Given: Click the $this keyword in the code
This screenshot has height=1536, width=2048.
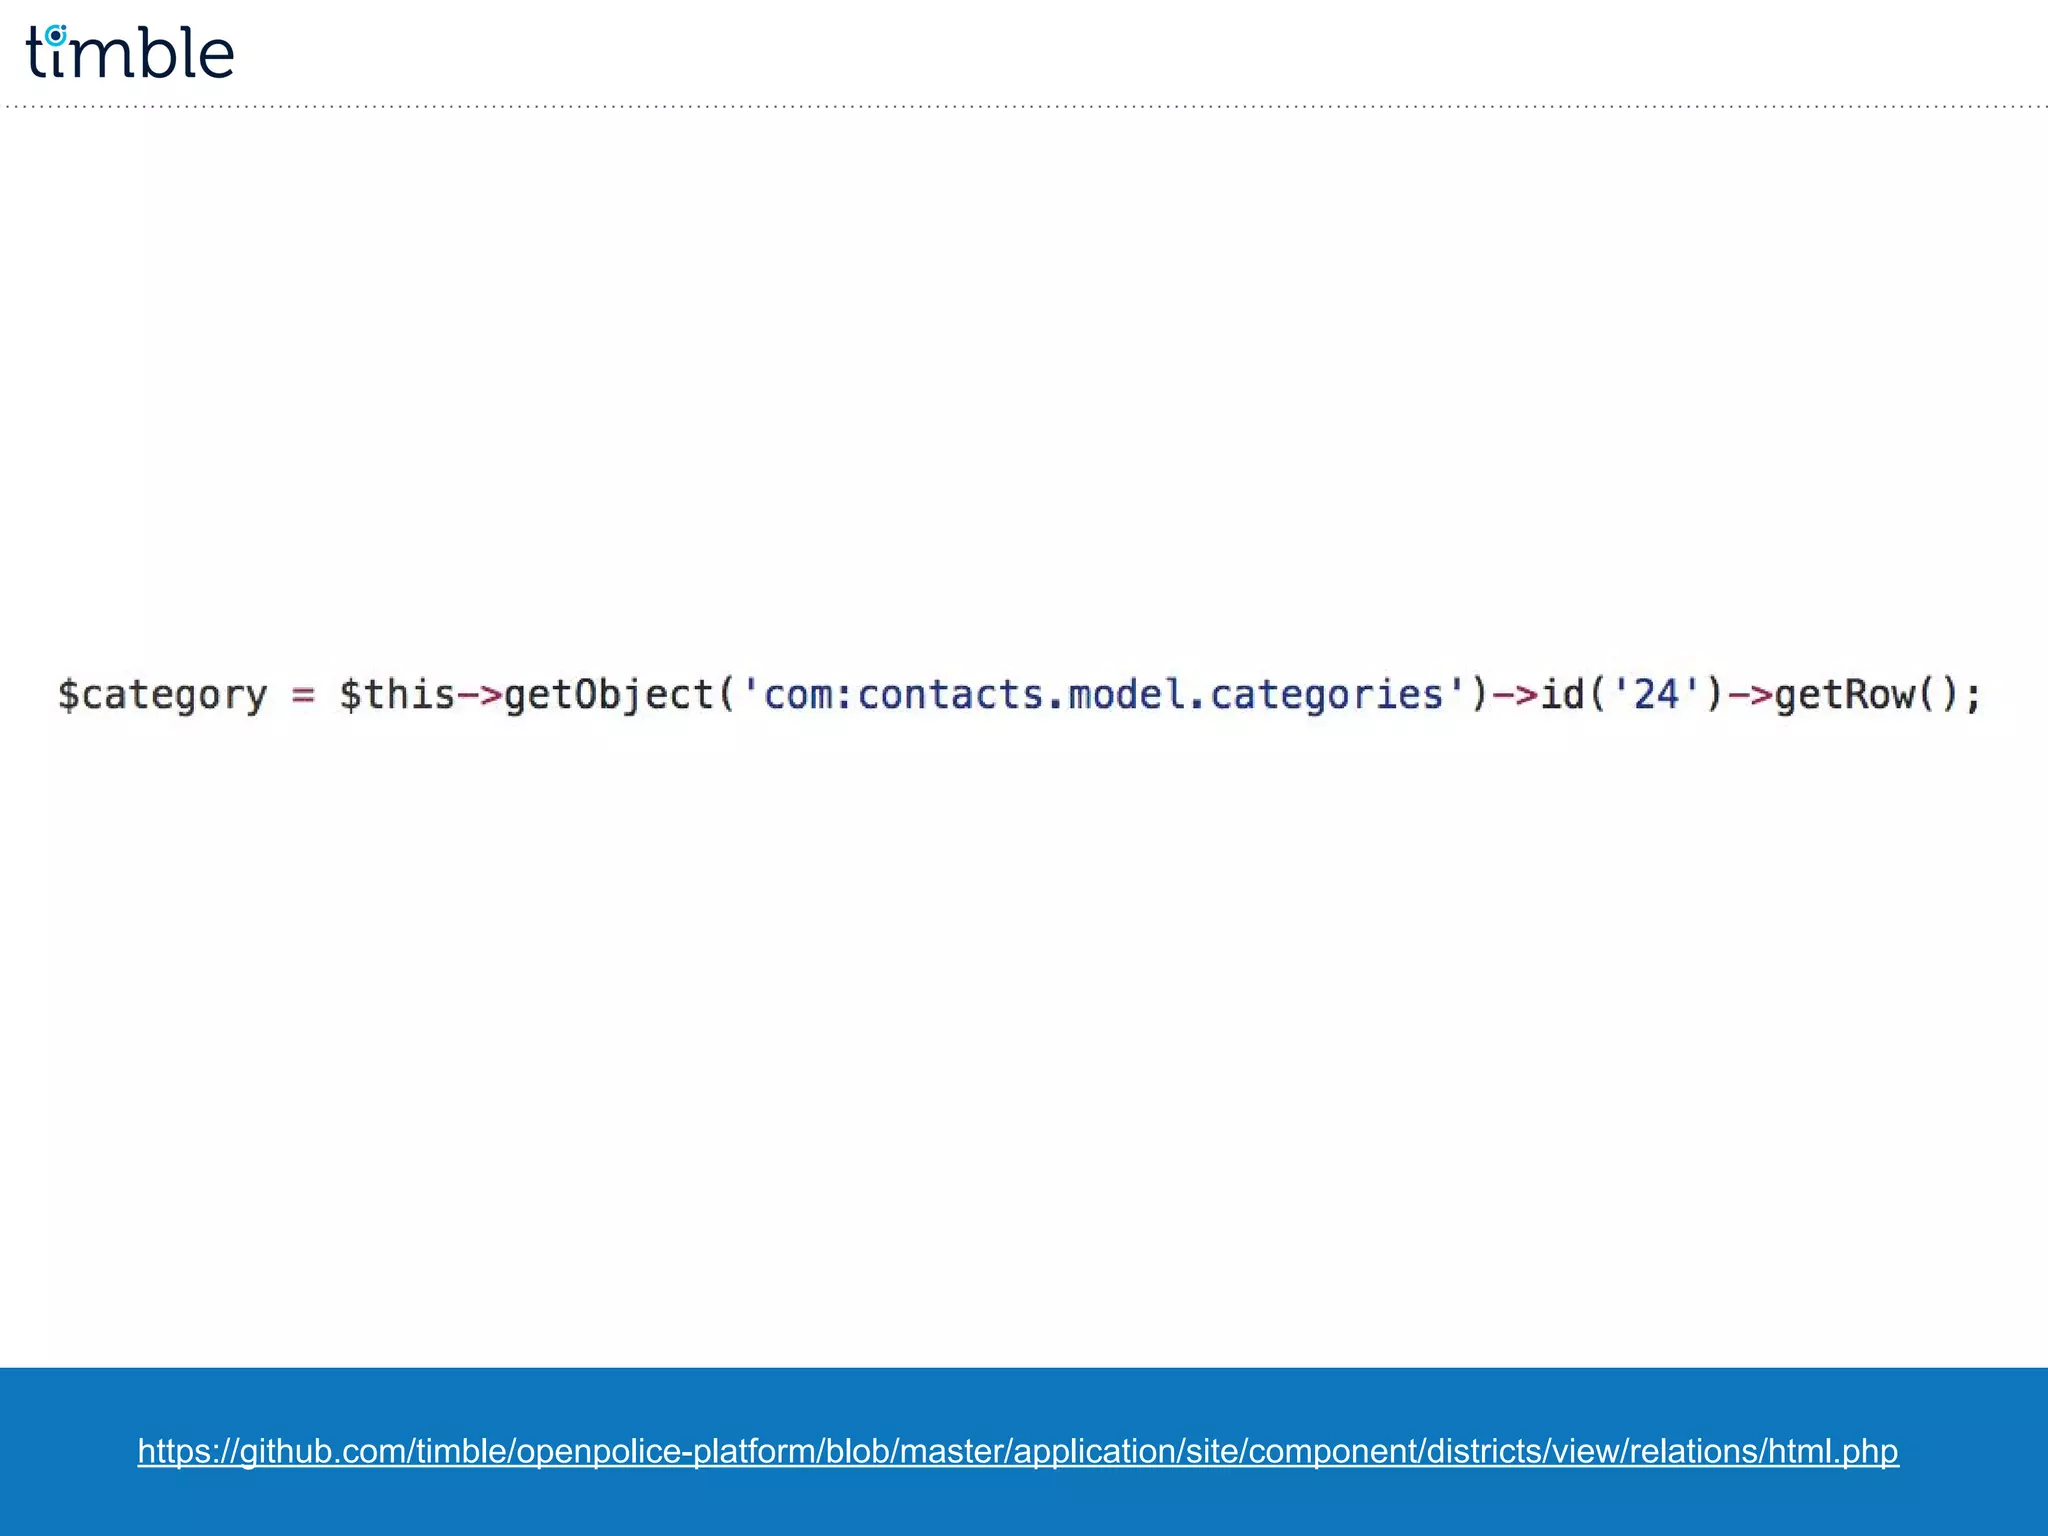Looking at the screenshot, I should pyautogui.click(x=396, y=695).
